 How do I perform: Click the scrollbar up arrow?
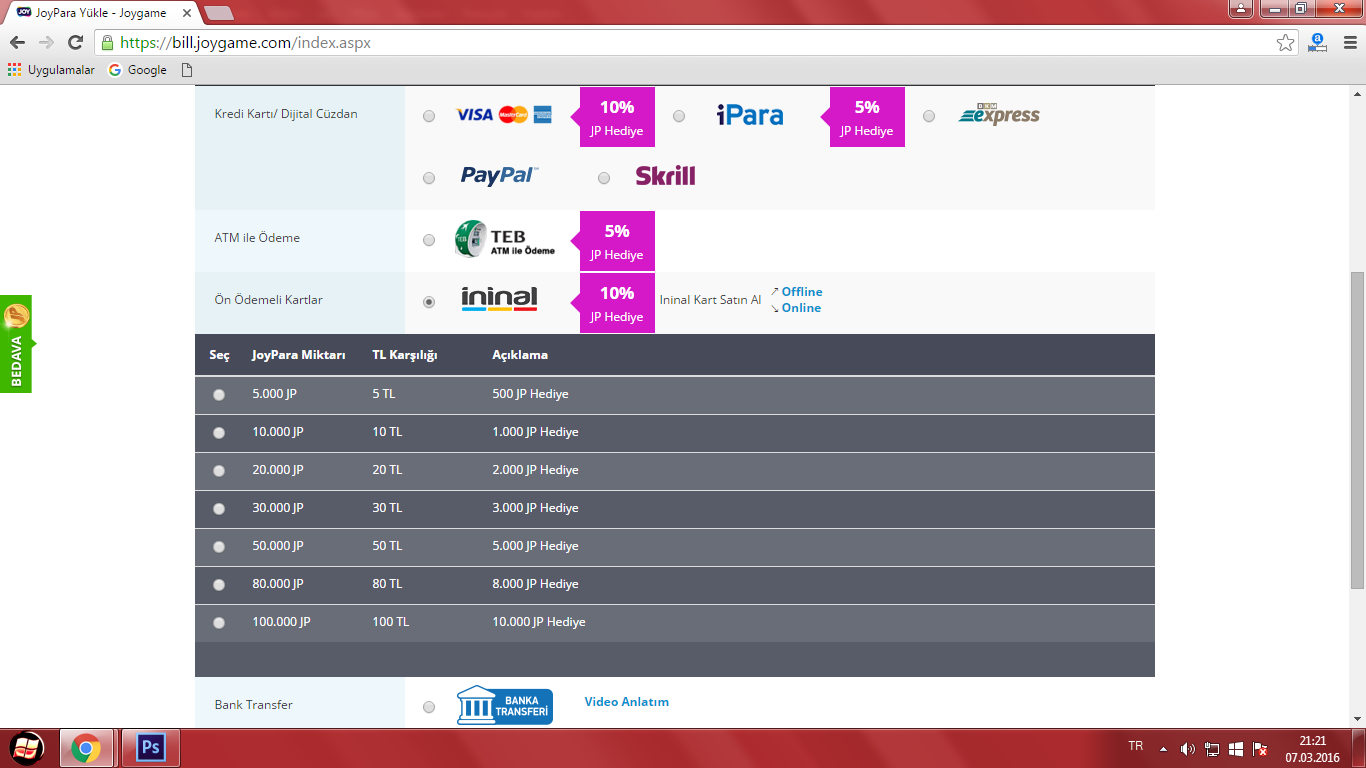pyautogui.click(x=1357, y=94)
